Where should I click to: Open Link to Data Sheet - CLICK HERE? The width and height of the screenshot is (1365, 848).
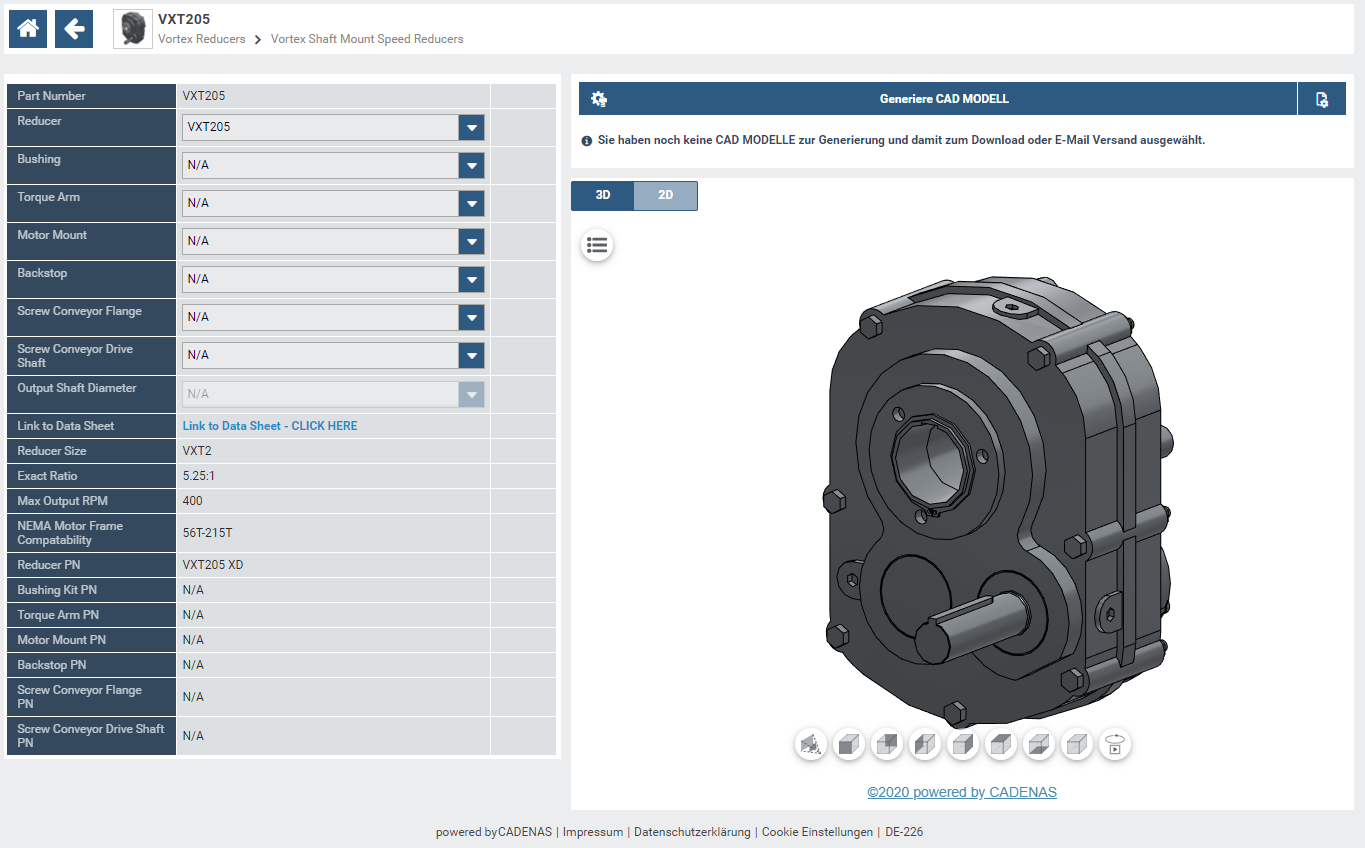point(270,426)
